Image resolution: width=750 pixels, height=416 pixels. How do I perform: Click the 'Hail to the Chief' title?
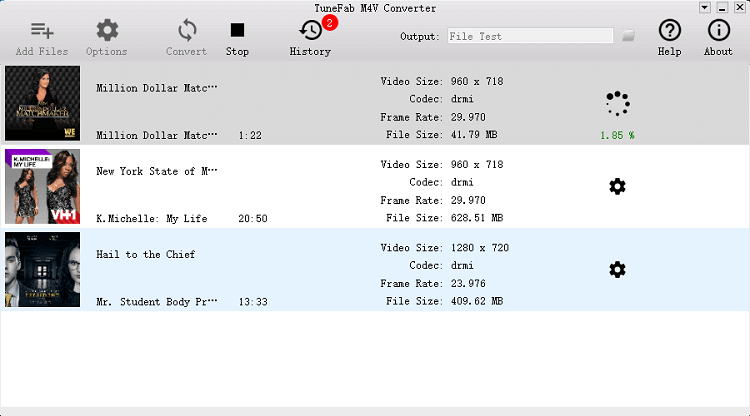click(145, 254)
